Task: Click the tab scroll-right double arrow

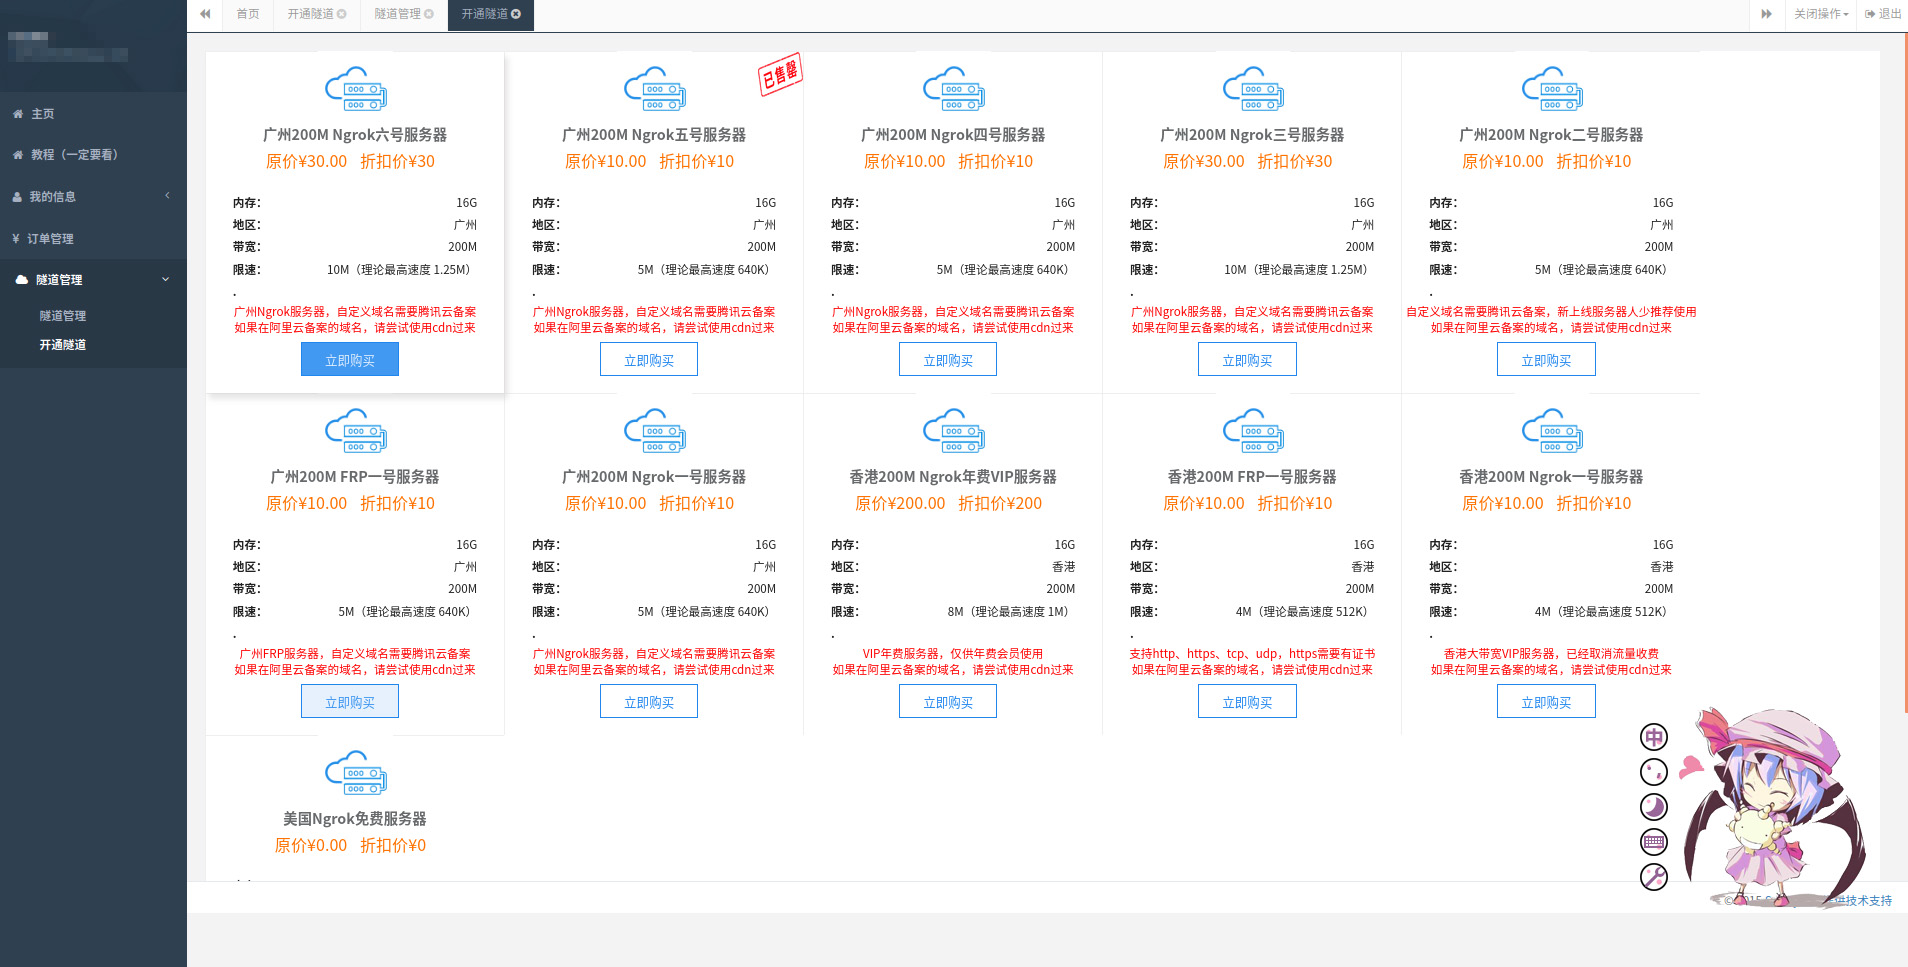Action: (1767, 14)
